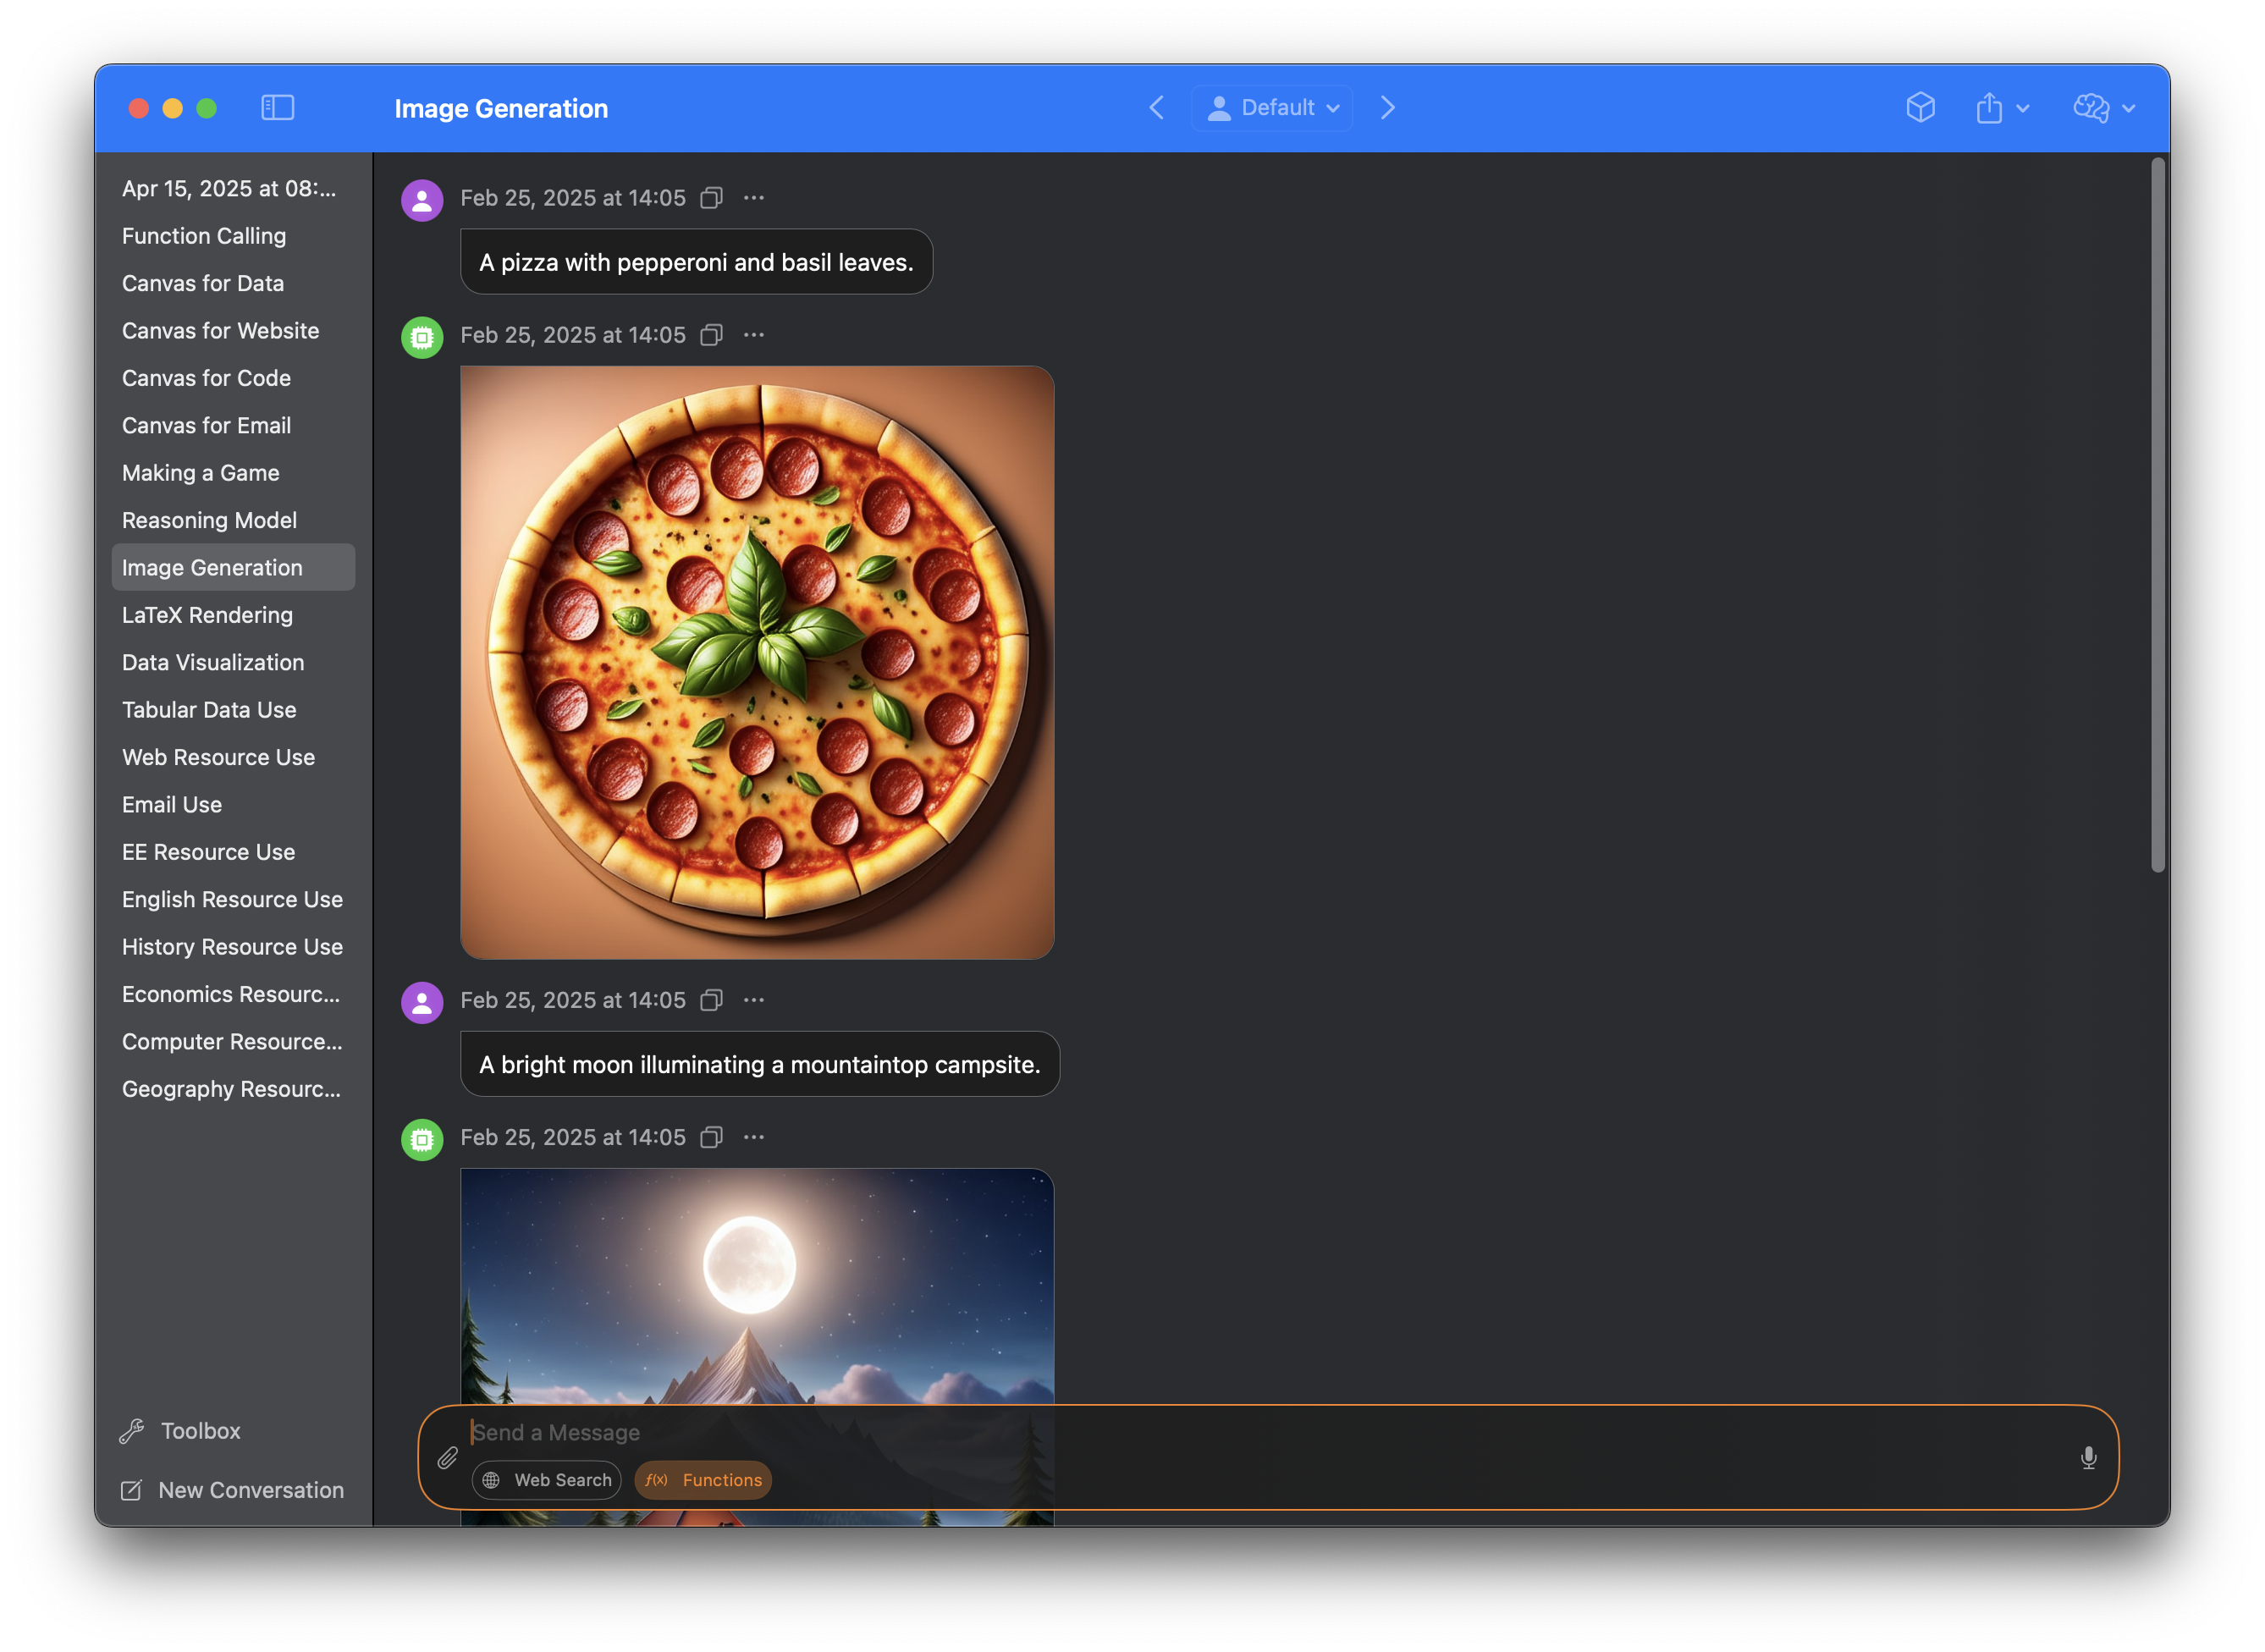Click the paperclip attachment icon

pyautogui.click(x=447, y=1458)
